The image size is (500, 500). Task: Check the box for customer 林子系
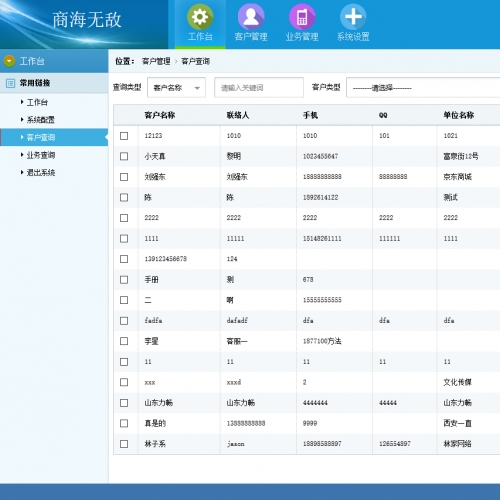(124, 444)
